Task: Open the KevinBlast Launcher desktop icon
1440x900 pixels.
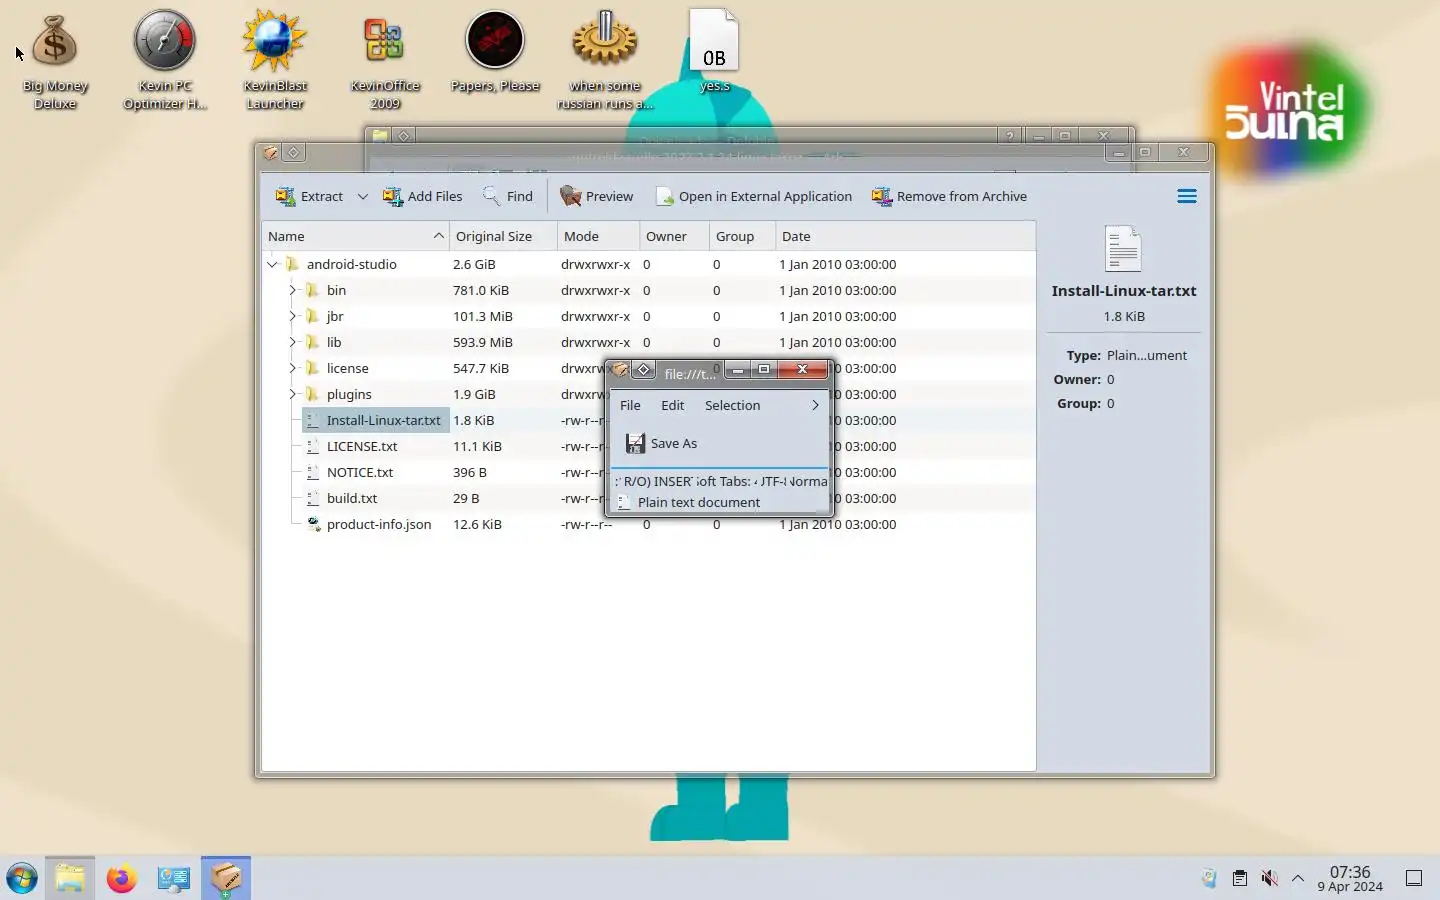Action: pyautogui.click(x=275, y=61)
